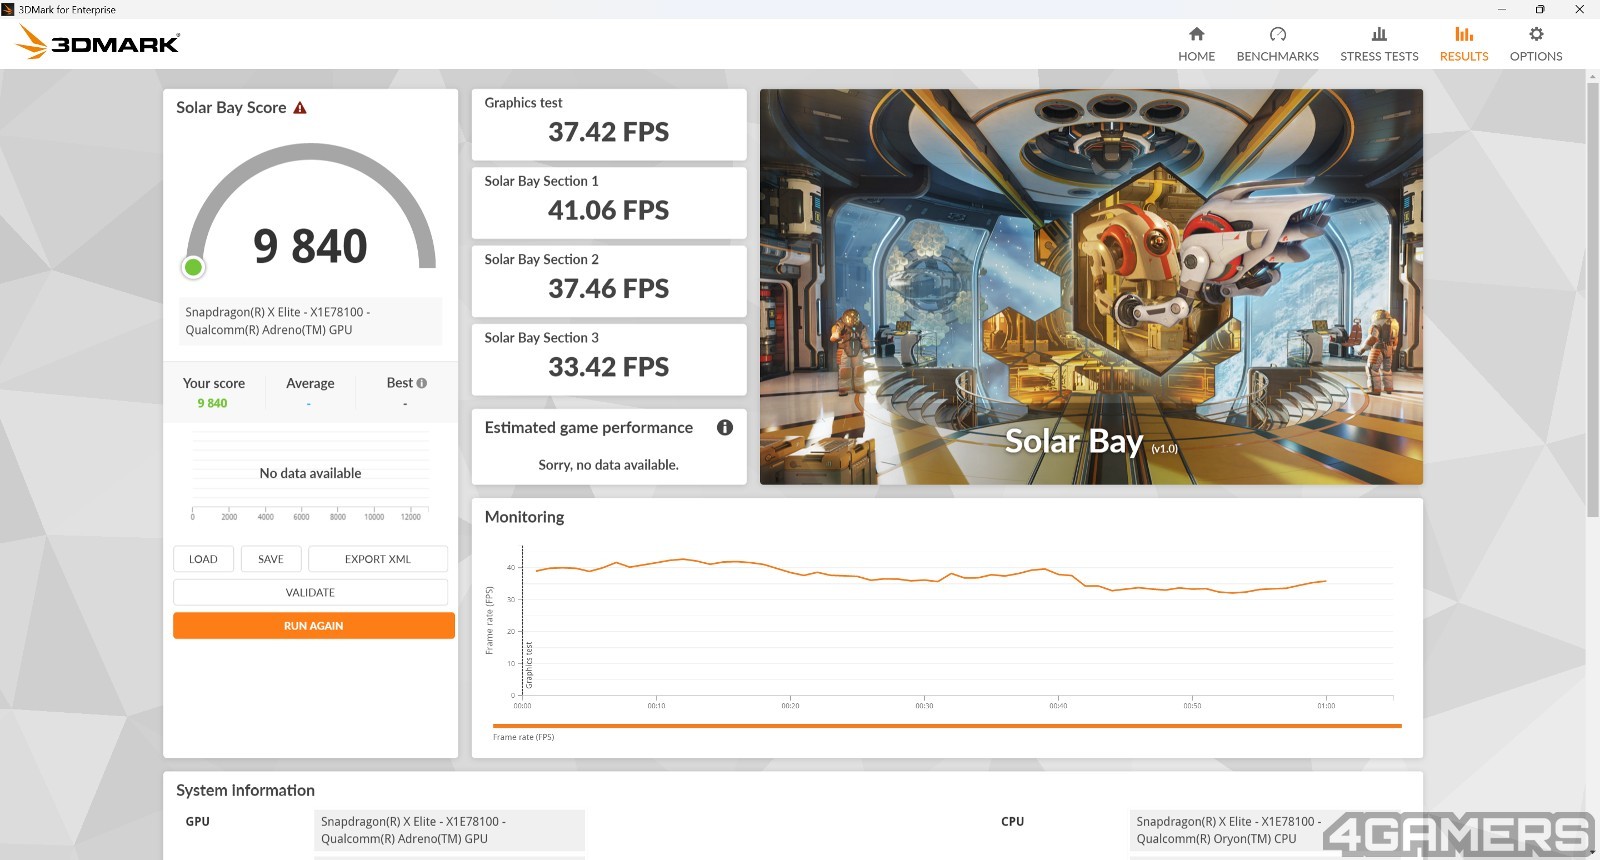Click the Graphics test 37.42 FPS value

pos(608,132)
